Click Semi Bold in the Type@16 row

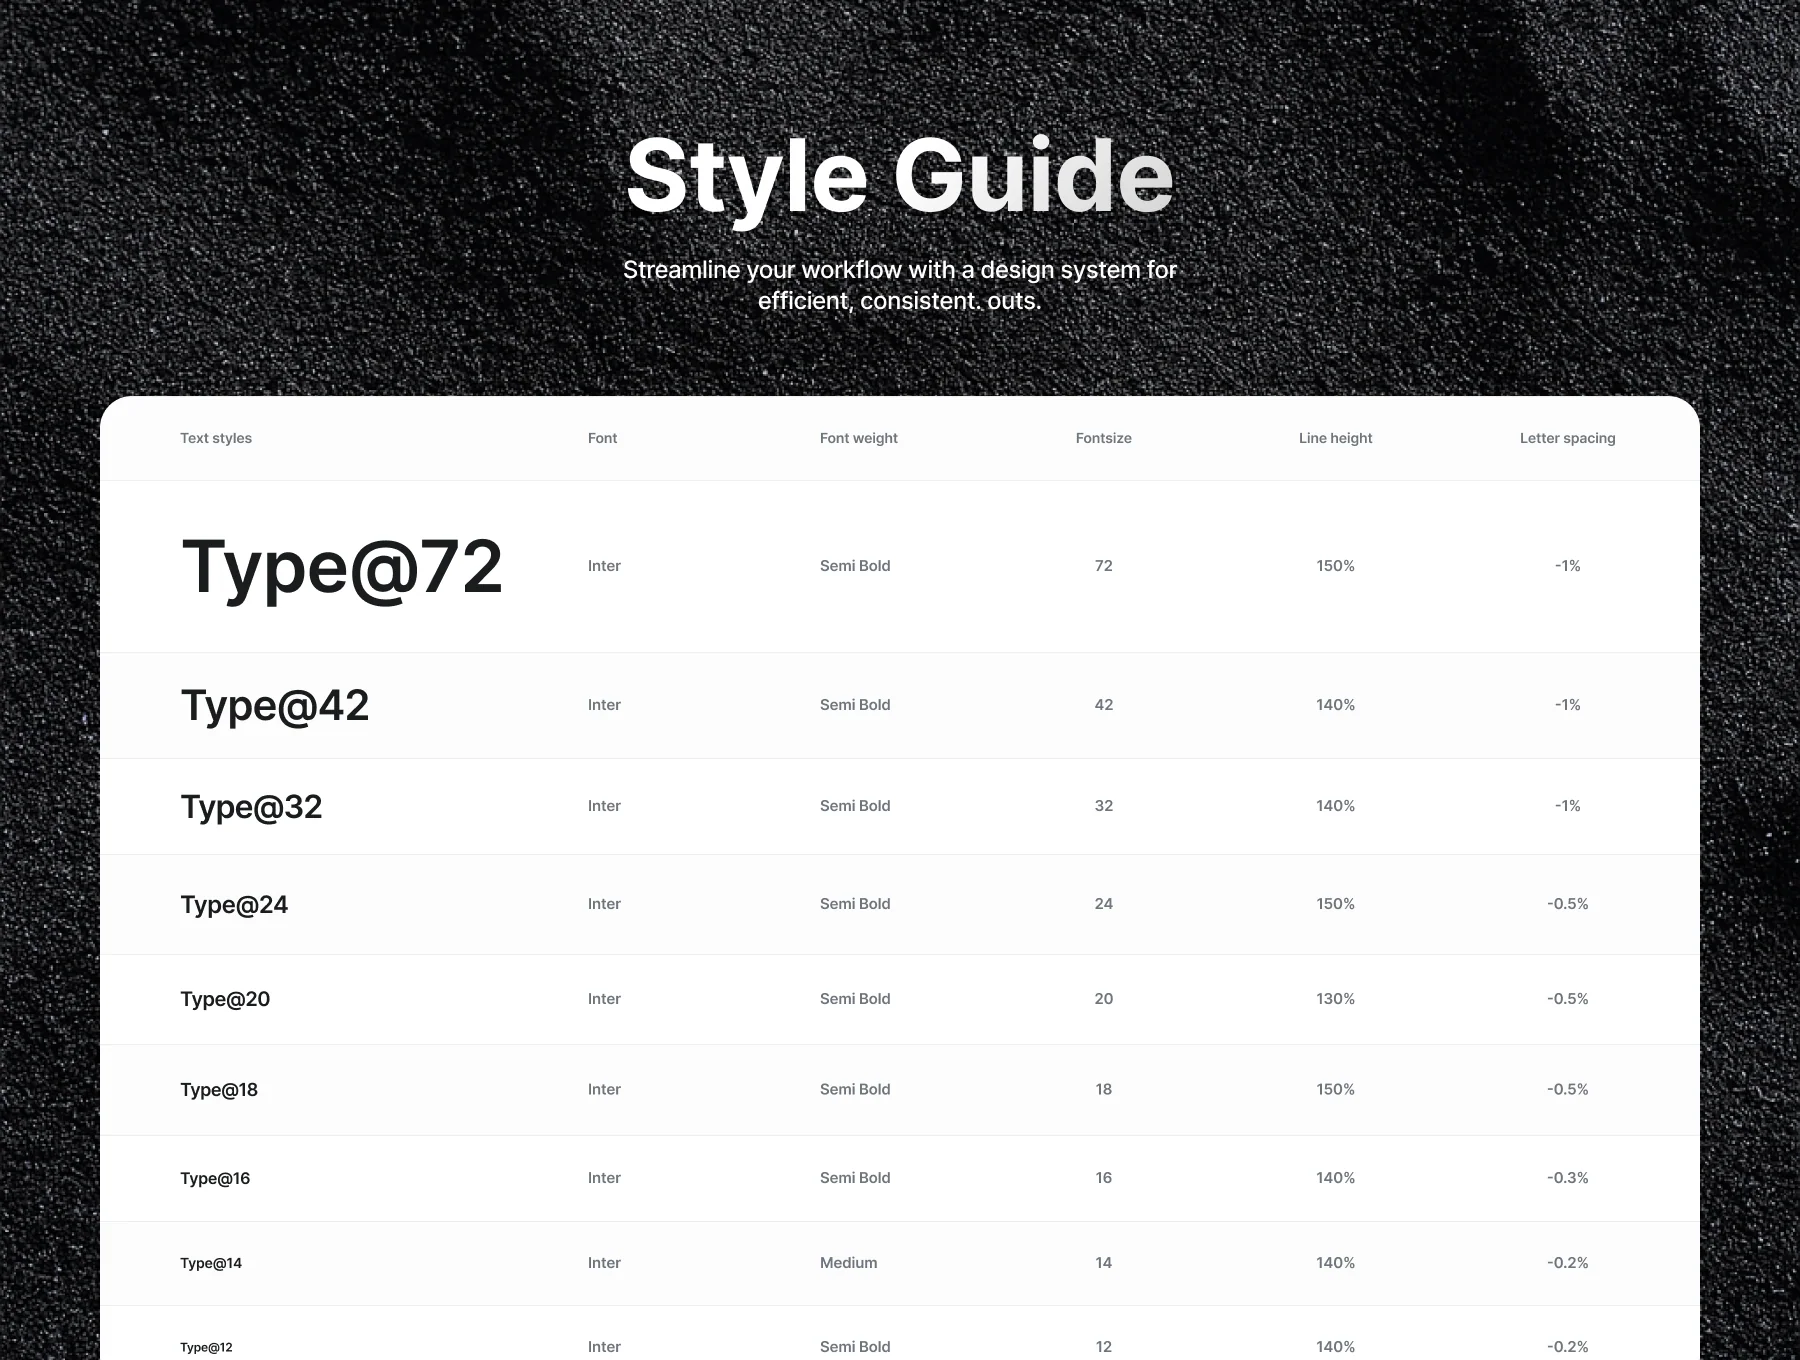855,1178
